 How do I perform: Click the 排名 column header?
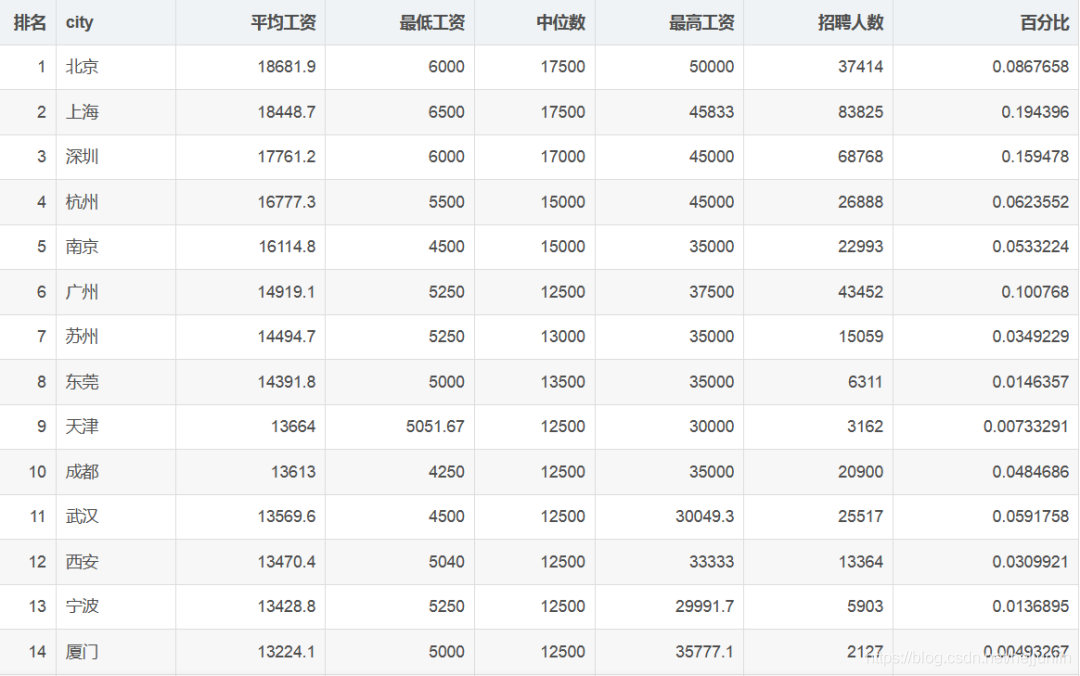click(30, 23)
